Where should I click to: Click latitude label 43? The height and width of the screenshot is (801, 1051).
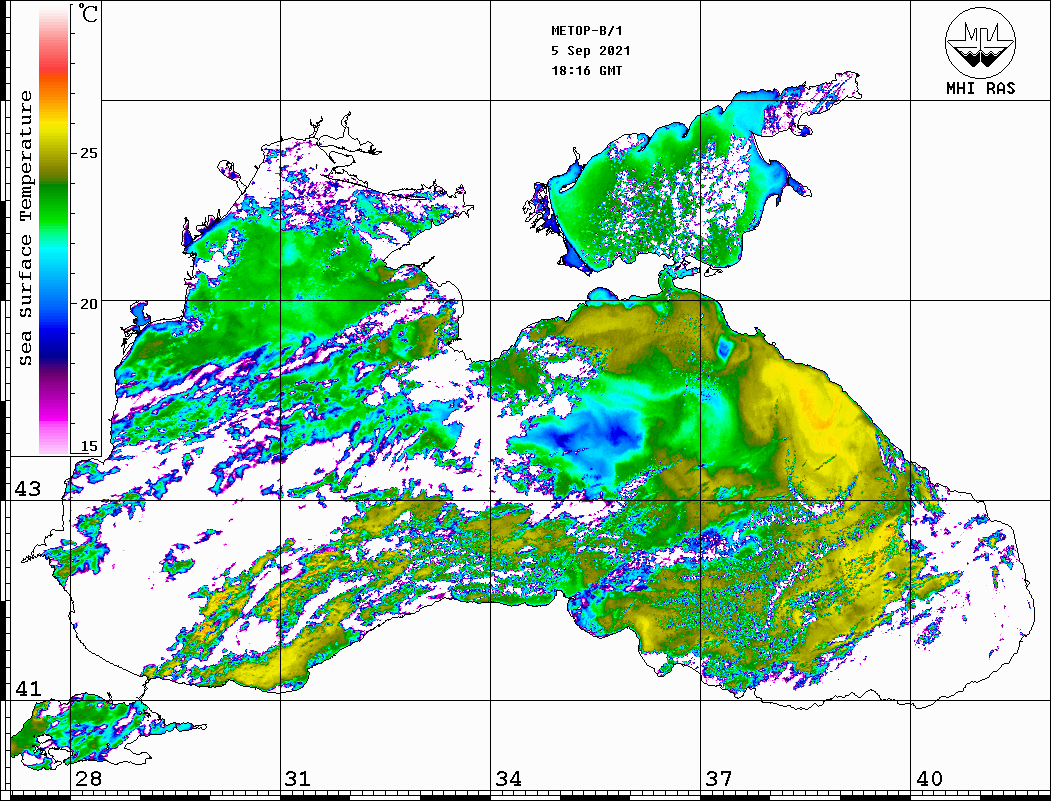28,489
